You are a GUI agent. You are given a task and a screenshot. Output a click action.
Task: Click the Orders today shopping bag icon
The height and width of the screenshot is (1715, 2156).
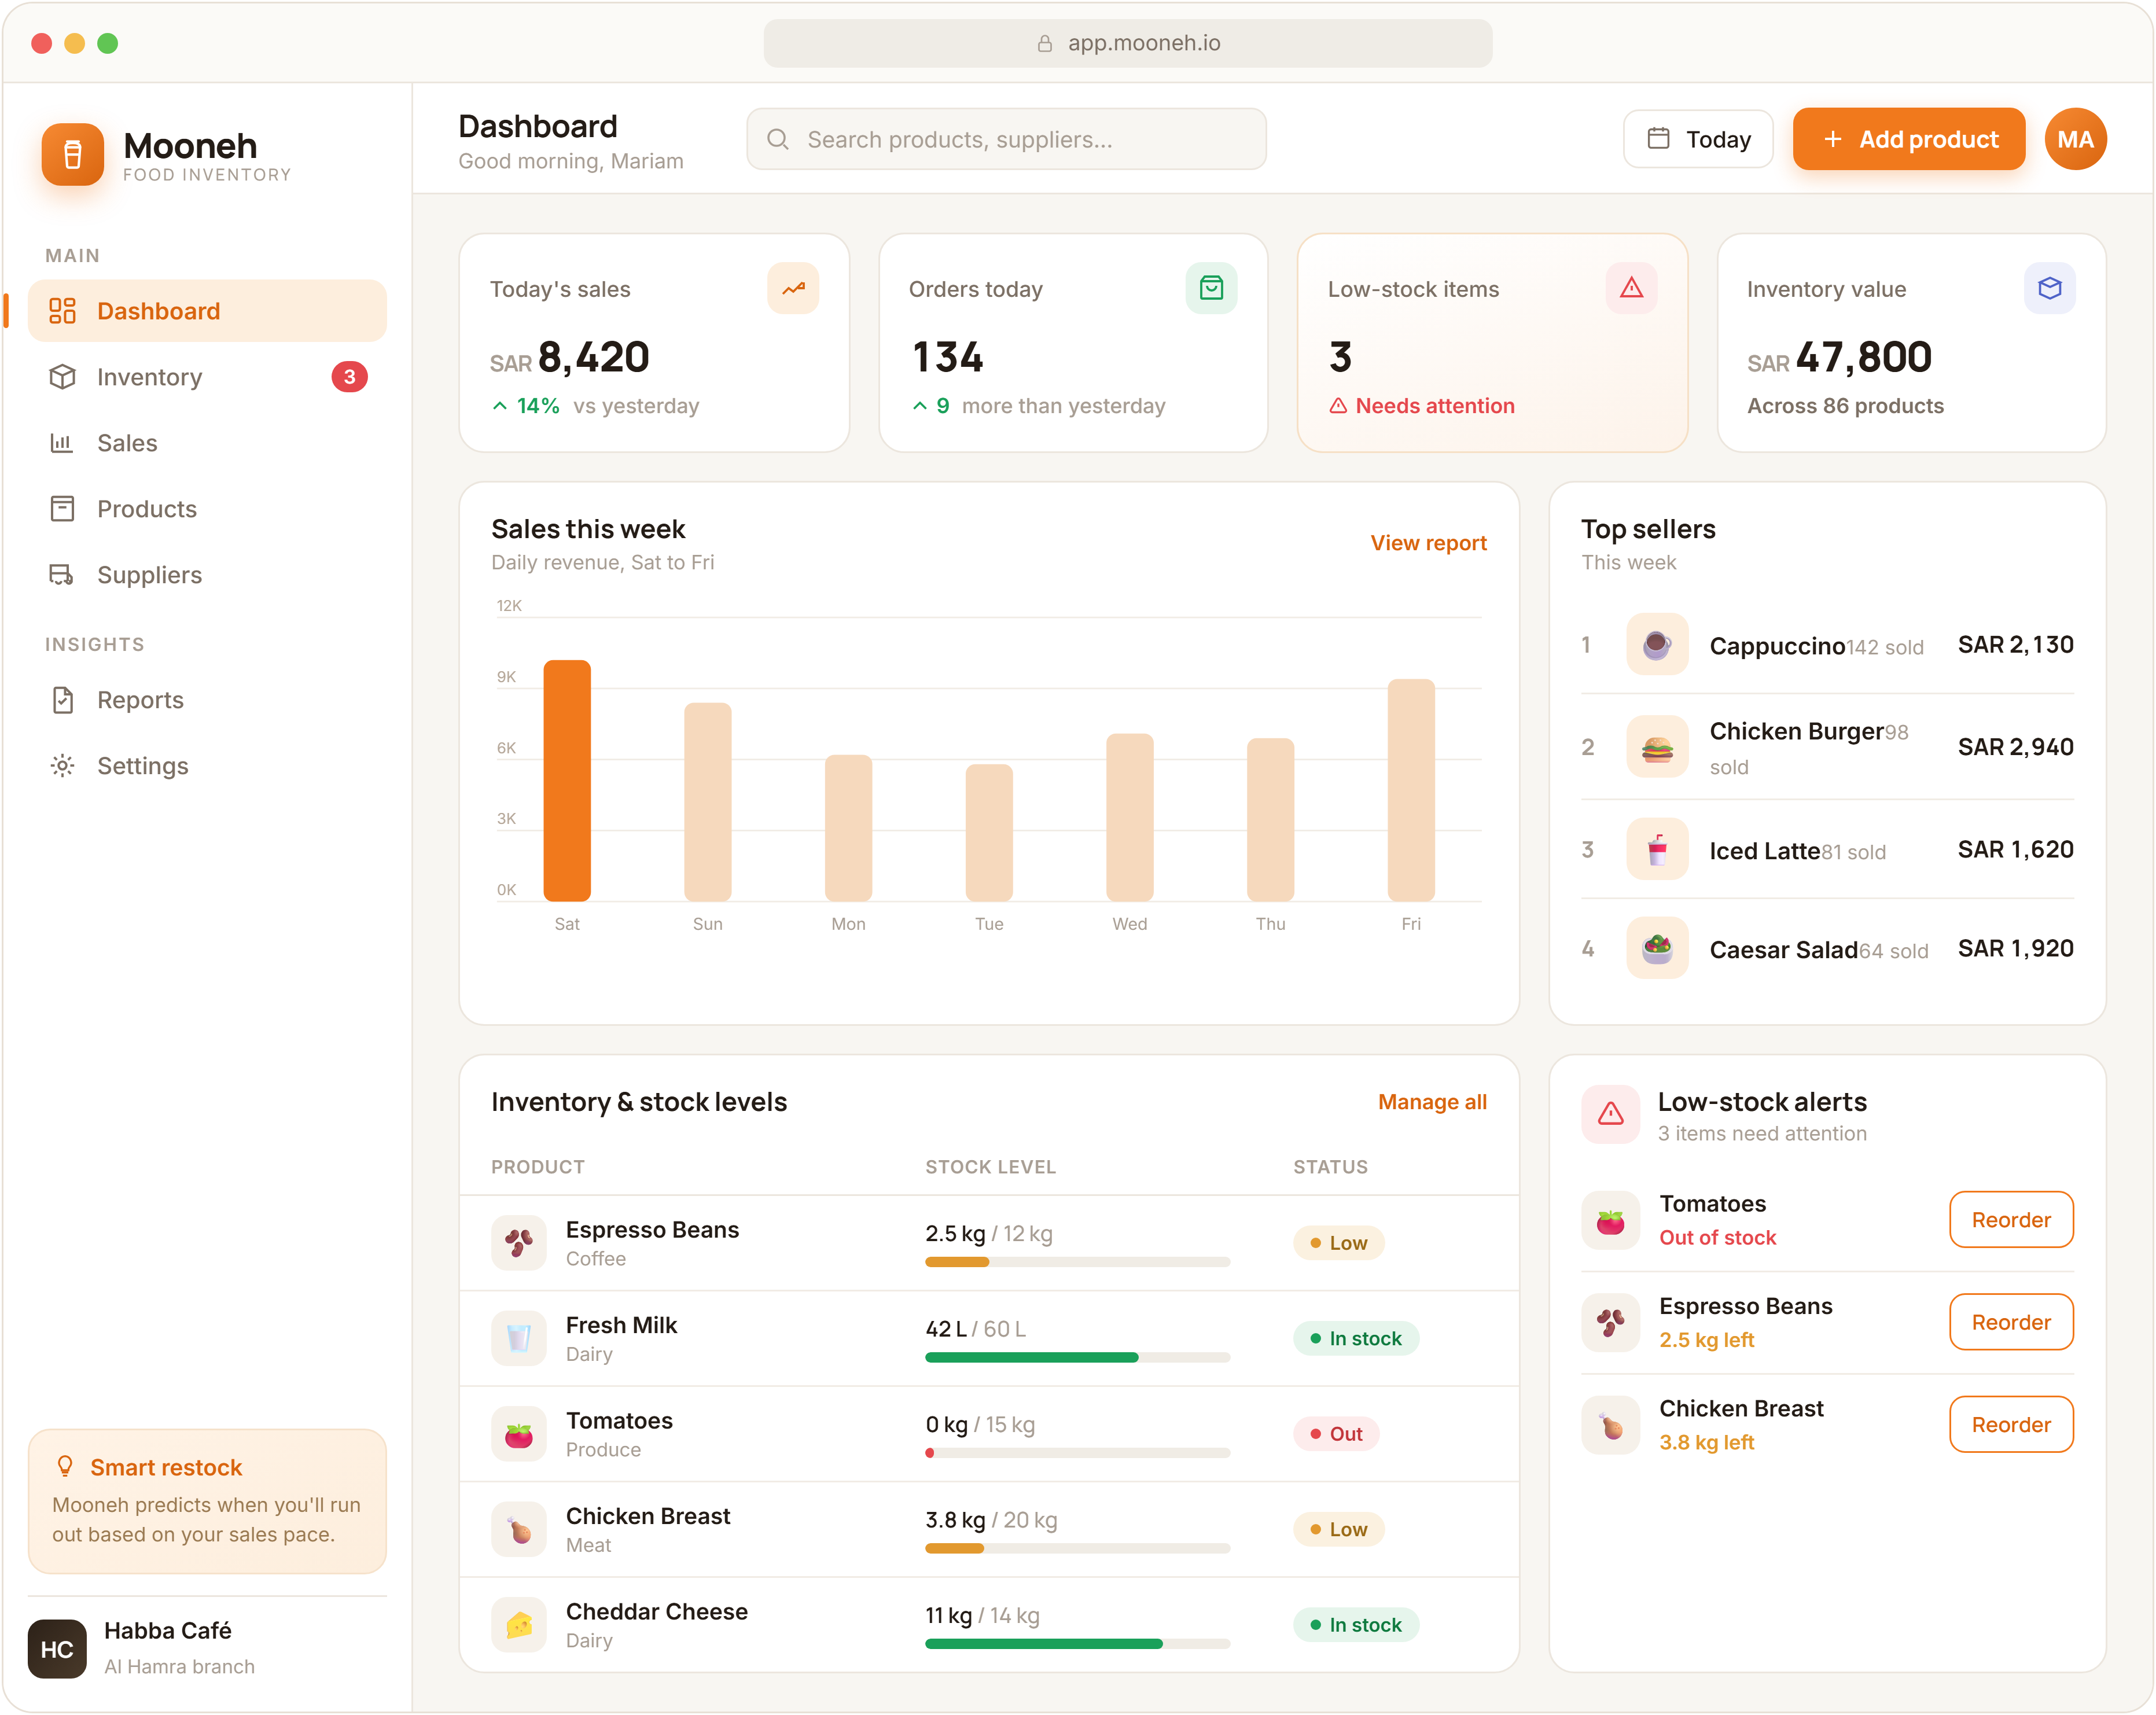pyautogui.click(x=1211, y=288)
